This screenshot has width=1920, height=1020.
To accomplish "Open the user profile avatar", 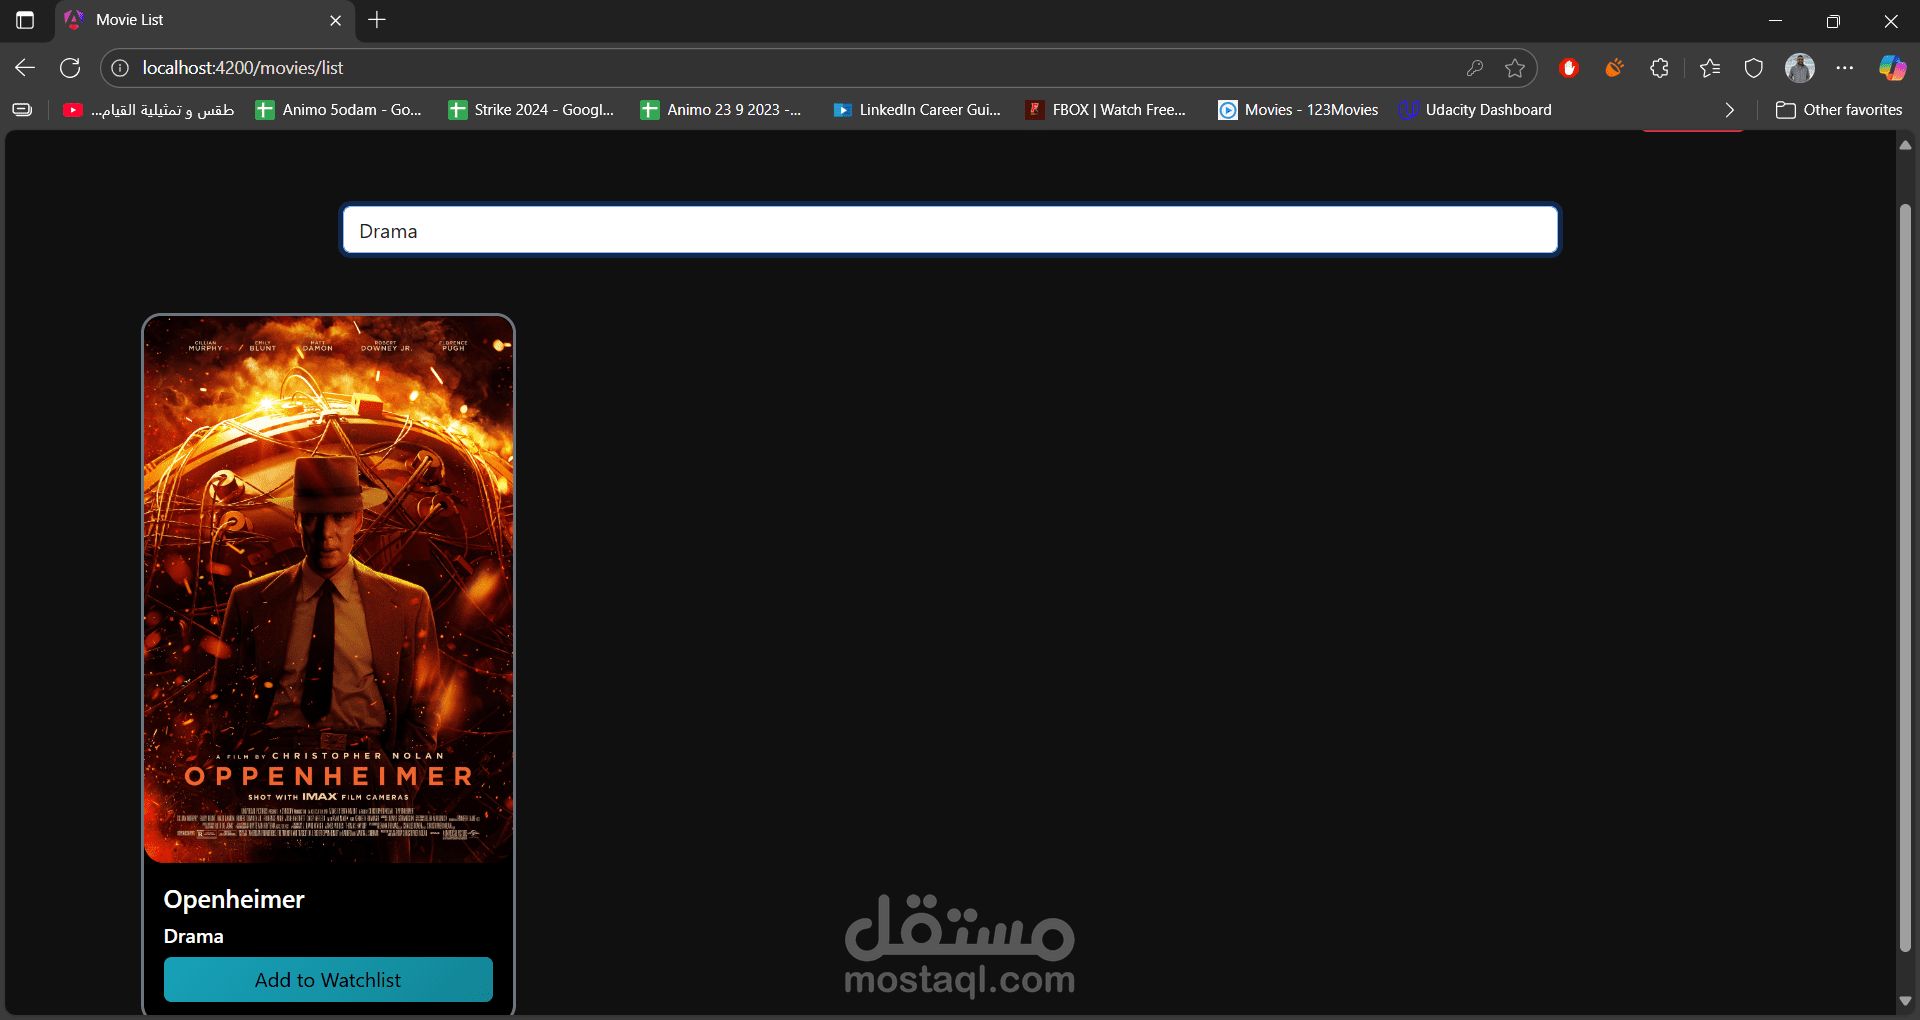I will (x=1800, y=68).
